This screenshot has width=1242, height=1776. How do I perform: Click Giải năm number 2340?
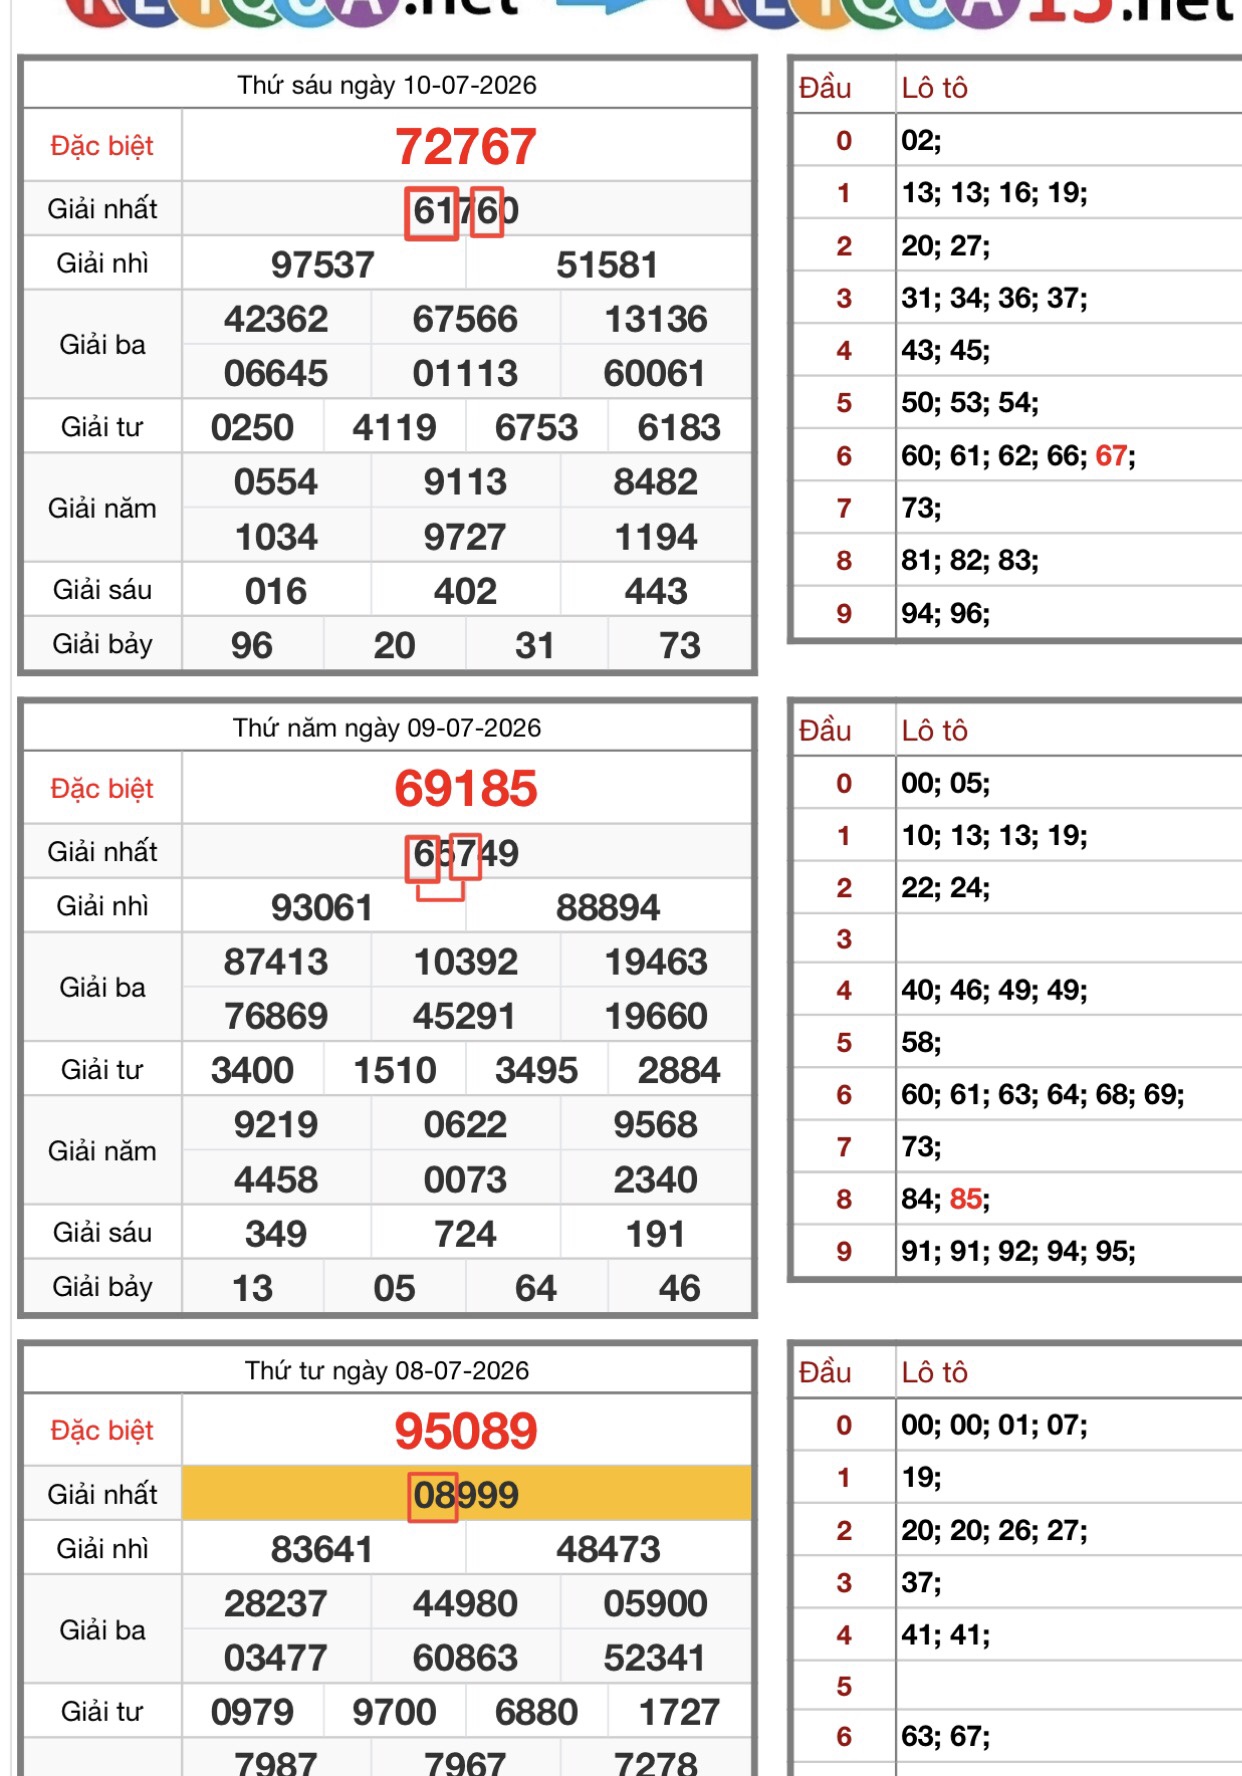pyautogui.click(x=656, y=1179)
